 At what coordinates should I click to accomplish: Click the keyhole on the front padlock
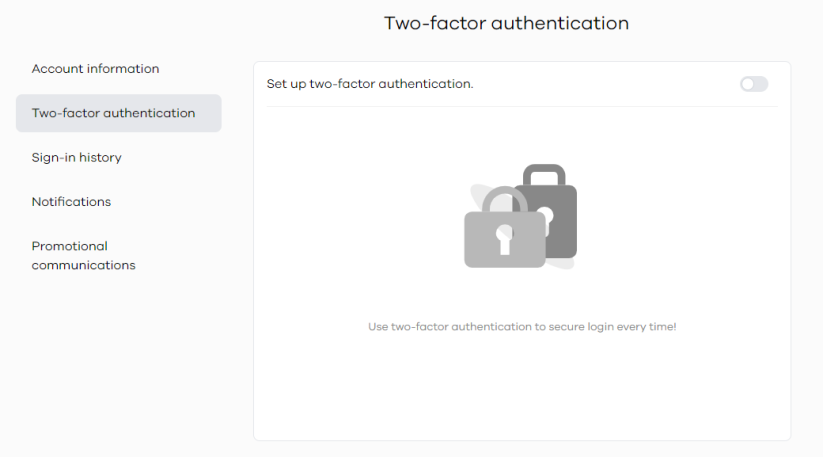(504, 239)
